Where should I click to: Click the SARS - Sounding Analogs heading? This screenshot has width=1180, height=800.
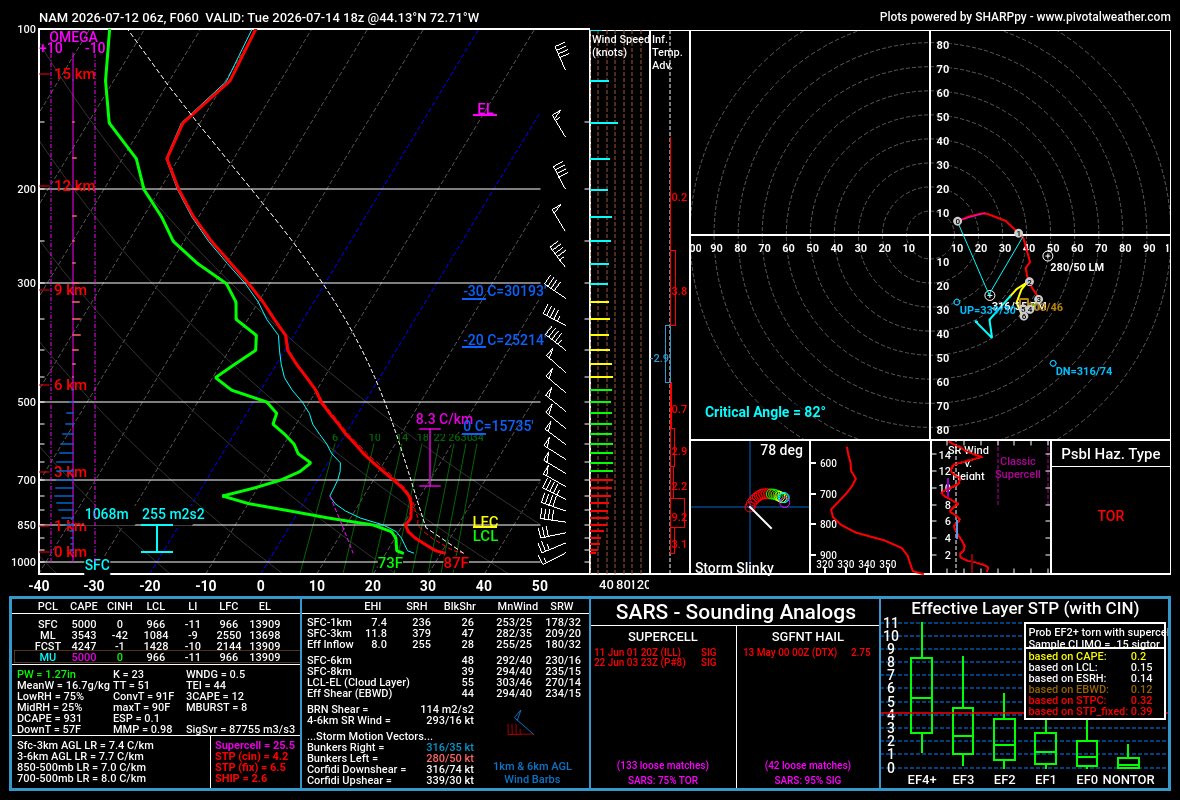click(x=735, y=612)
